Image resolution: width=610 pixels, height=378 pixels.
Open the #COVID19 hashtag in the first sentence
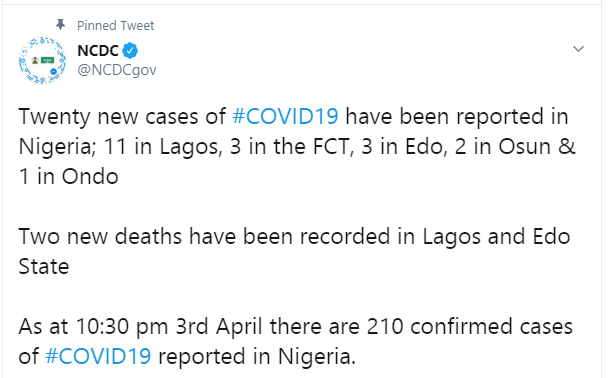285,117
